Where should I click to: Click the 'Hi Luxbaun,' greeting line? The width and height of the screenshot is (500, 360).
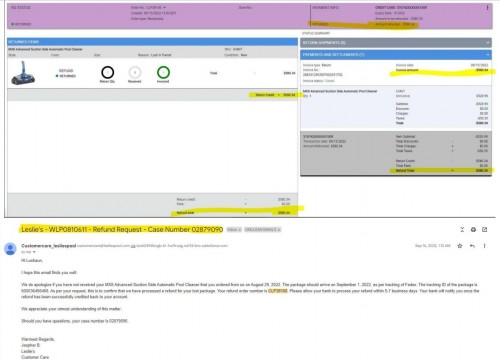32,260
